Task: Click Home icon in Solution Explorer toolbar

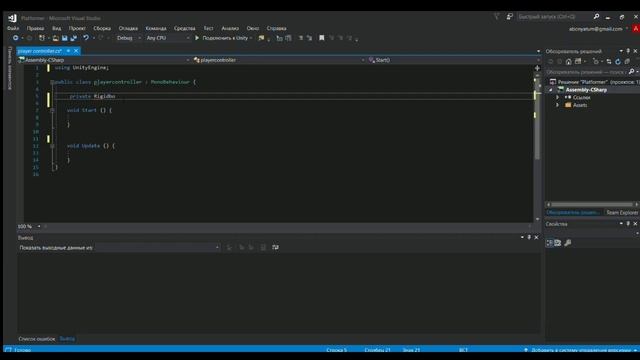Action: coord(569,62)
